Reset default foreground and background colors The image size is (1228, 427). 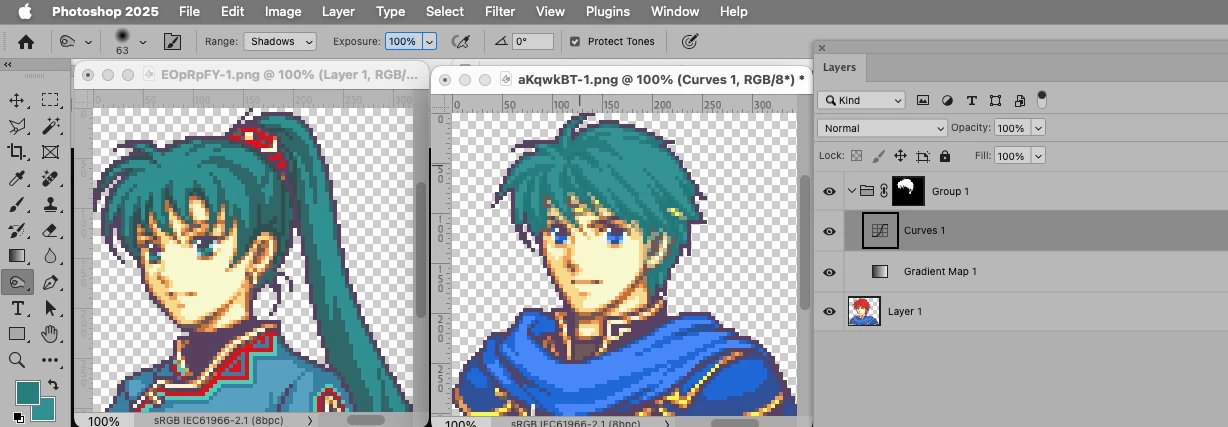point(19,417)
